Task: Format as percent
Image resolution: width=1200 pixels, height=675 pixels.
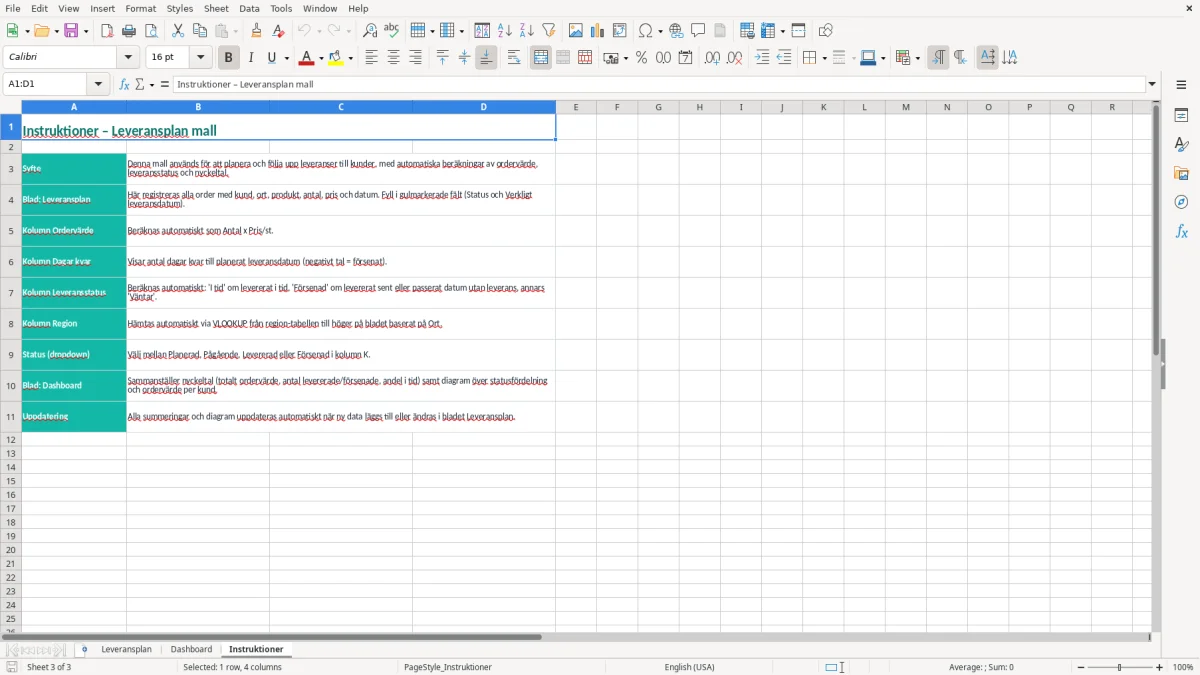Action: click(x=642, y=58)
